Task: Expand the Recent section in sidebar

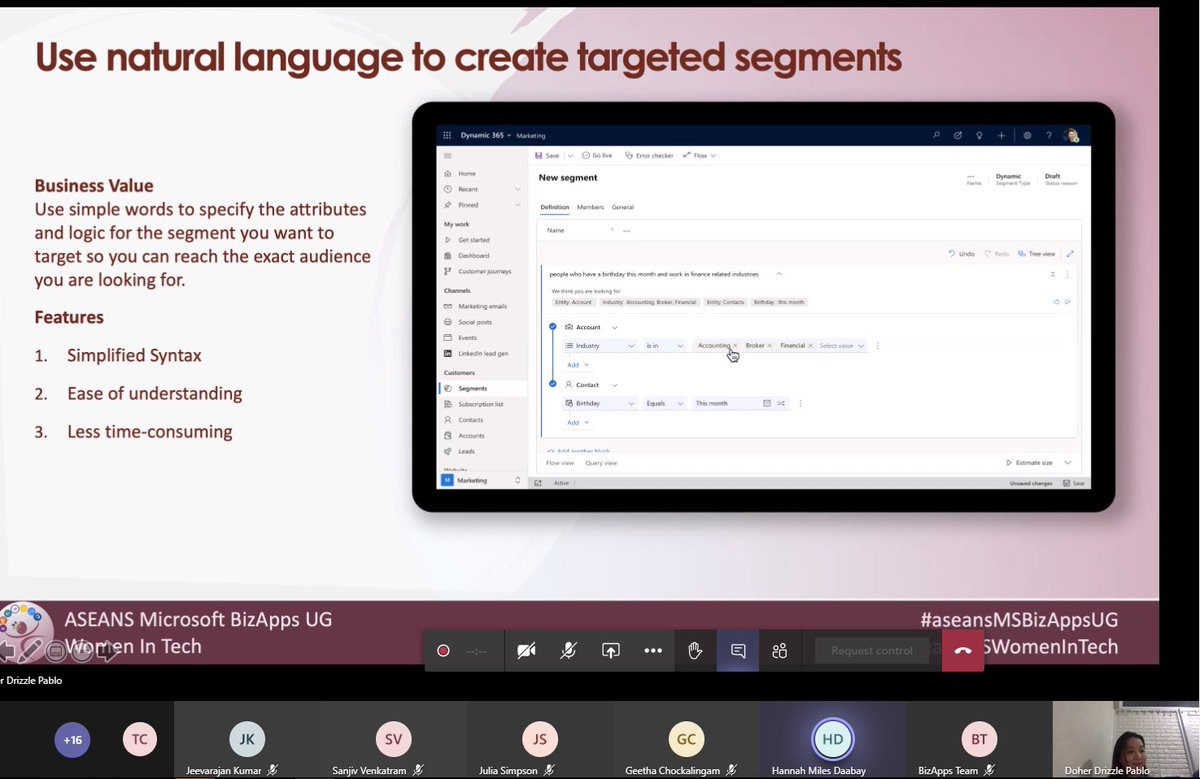Action: pos(517,189)
